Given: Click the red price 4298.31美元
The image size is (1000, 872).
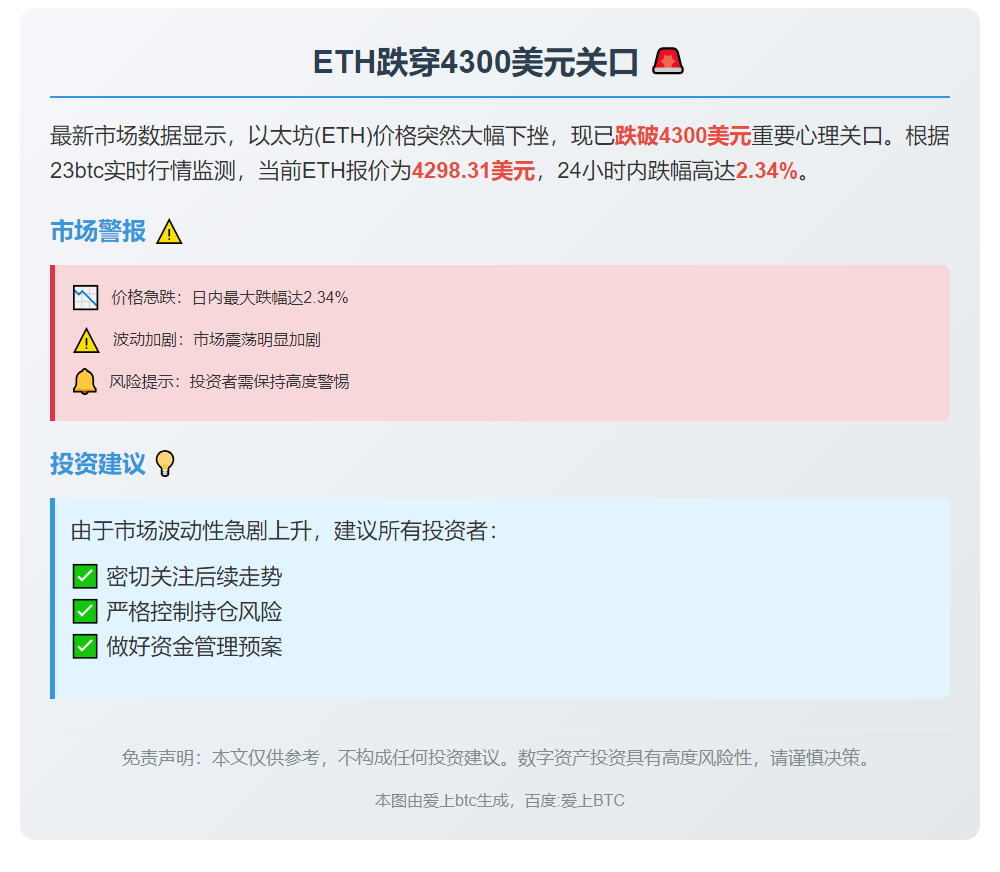Looking at the screenshot, I should [474, 174].
